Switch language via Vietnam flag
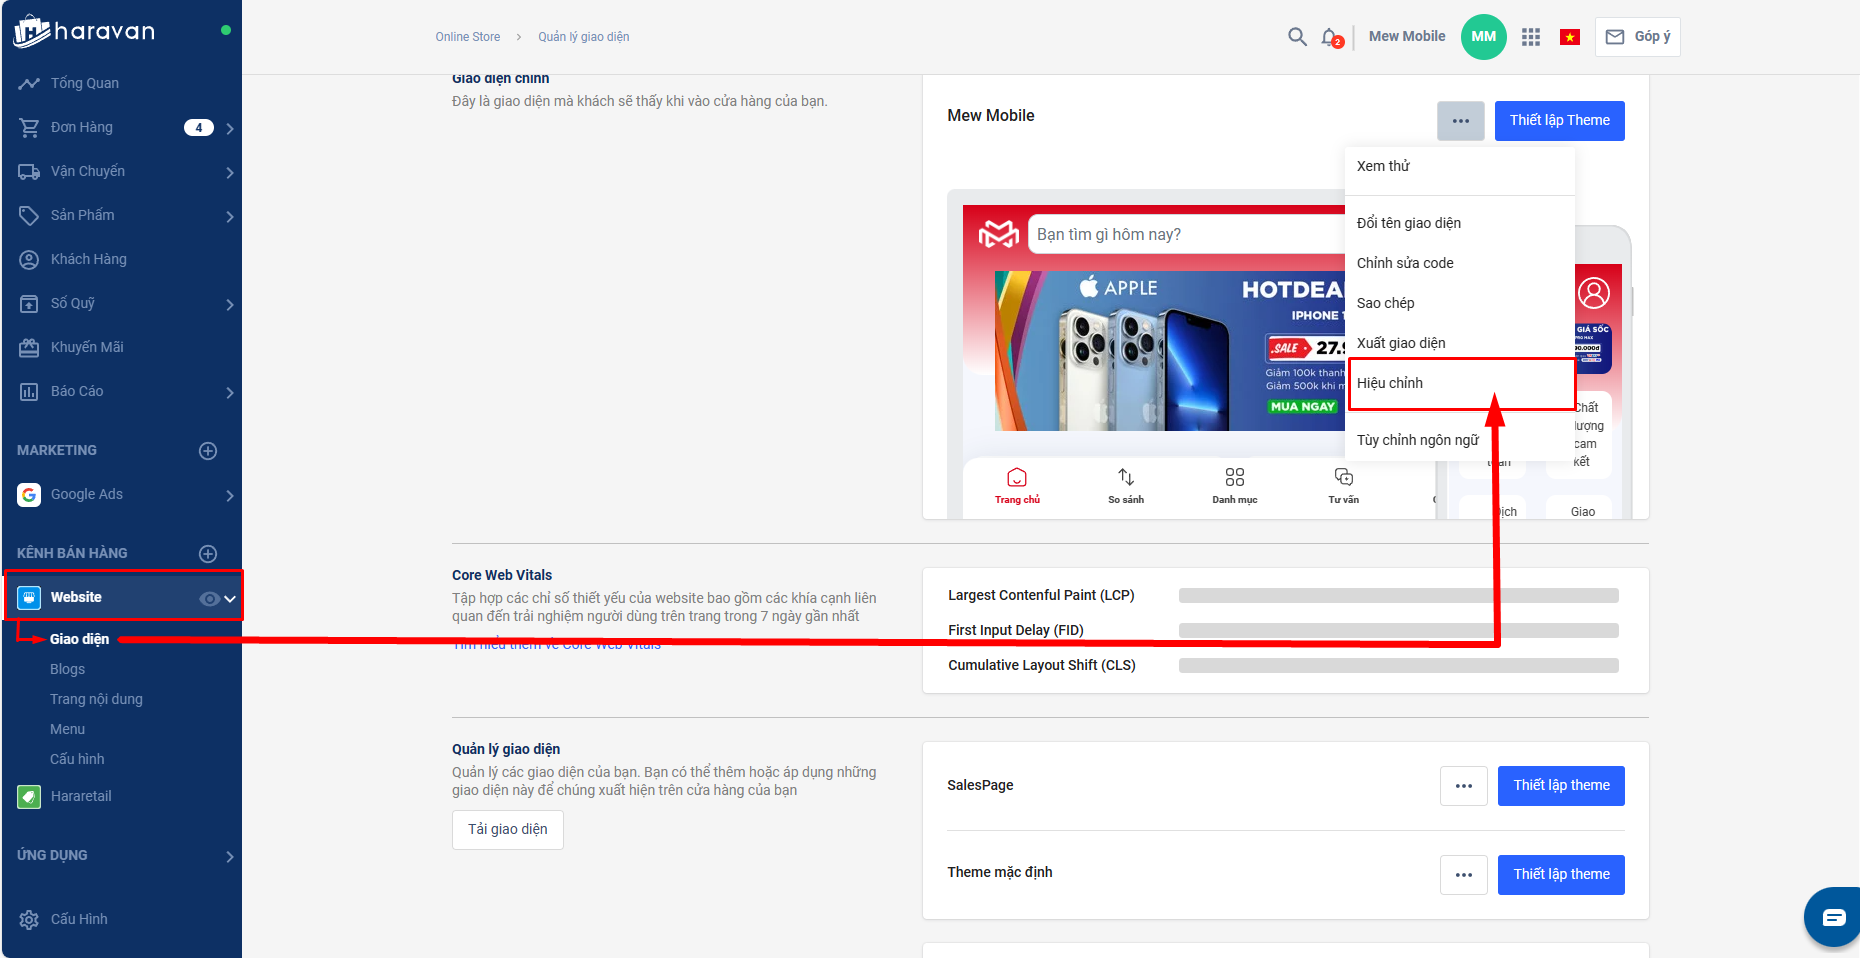The image size is (1860, 958). tap(1570, 37)
